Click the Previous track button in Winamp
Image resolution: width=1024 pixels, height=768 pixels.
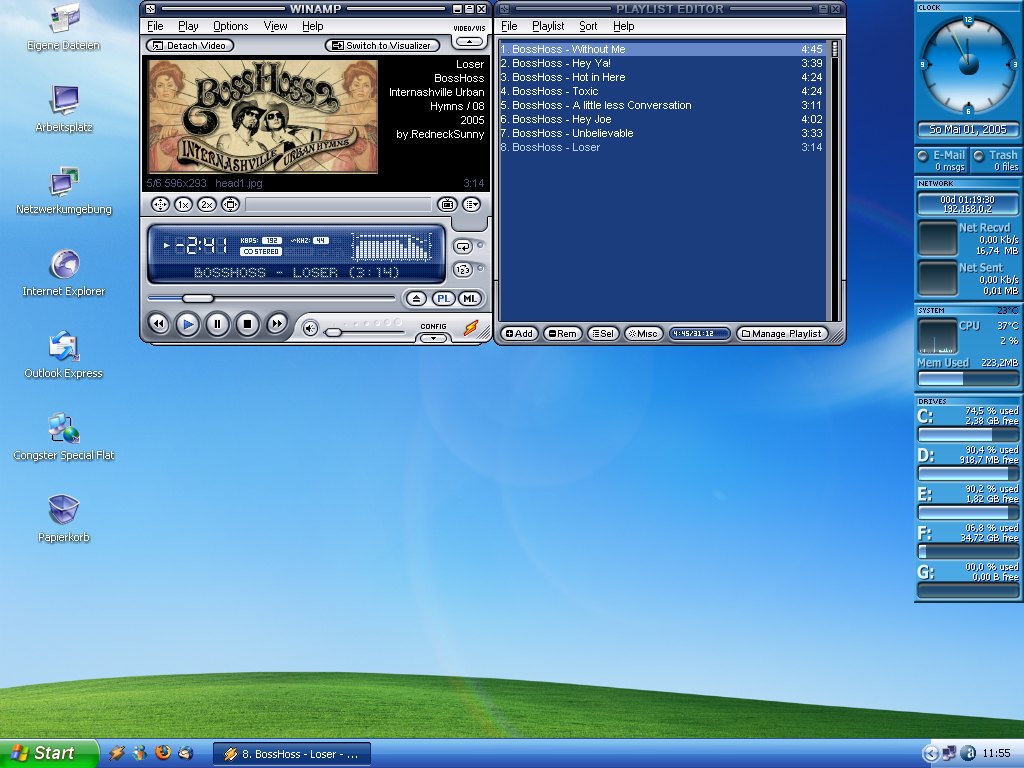[x=159, y=324]
